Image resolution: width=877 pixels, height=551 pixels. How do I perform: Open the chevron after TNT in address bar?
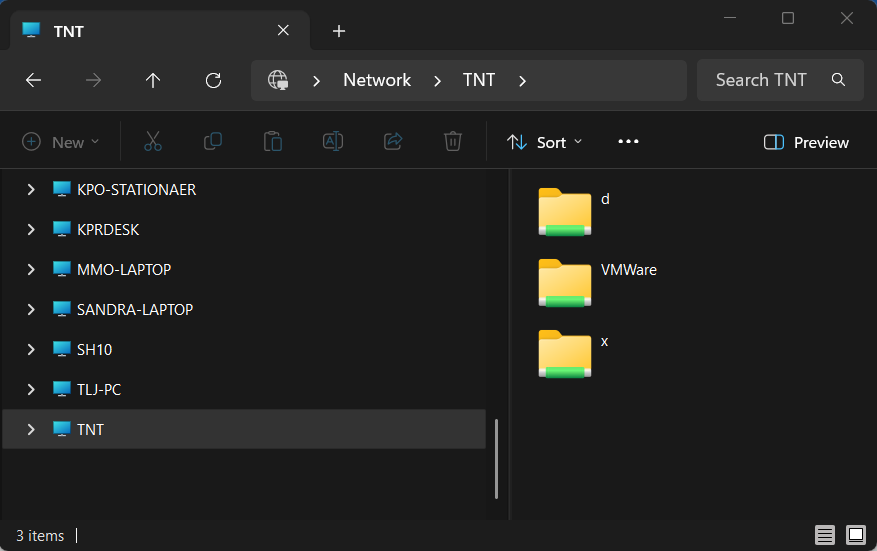[522, 81]
